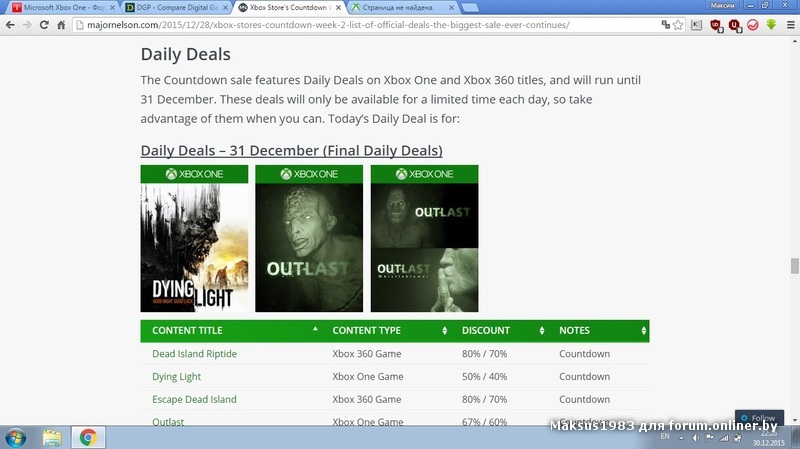The image size is (800, 449).
Task: Reload the page with the refresh icon
Action: click(44, 24)
